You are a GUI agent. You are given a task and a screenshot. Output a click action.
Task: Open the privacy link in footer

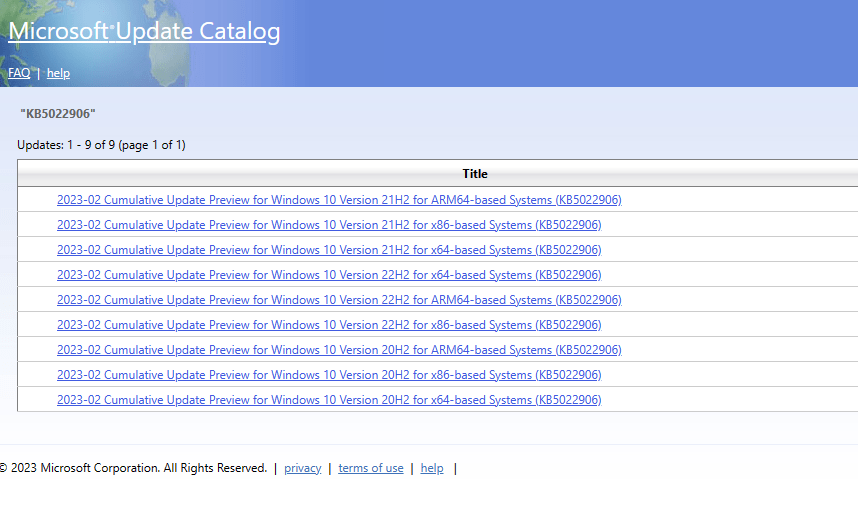click(303, 468)
